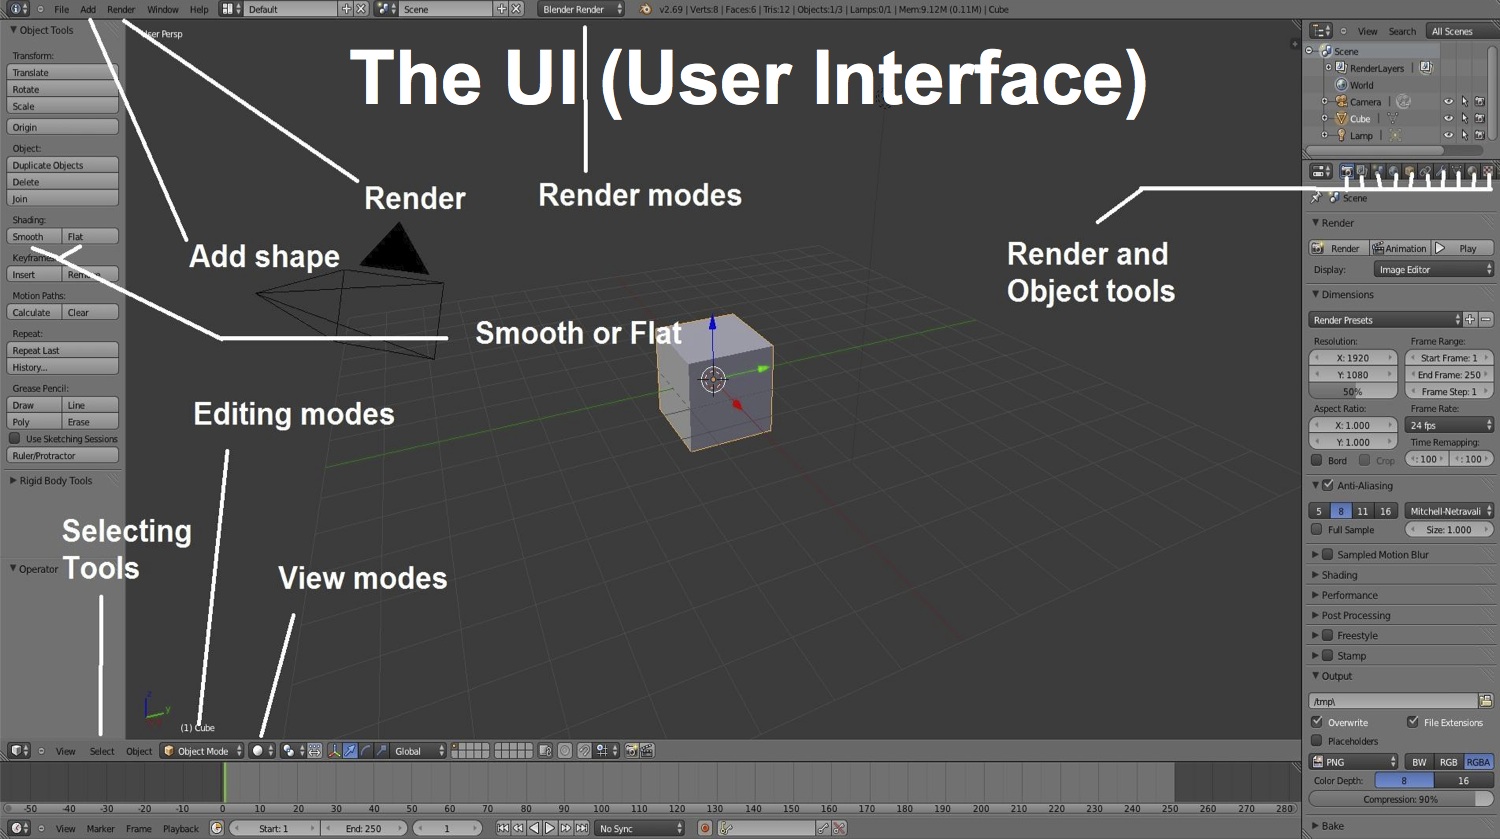Enable the Use Sketching Sessions checkbox
Image resolution: width=1500 pixels, height=839 pixels.
point(15,439)
